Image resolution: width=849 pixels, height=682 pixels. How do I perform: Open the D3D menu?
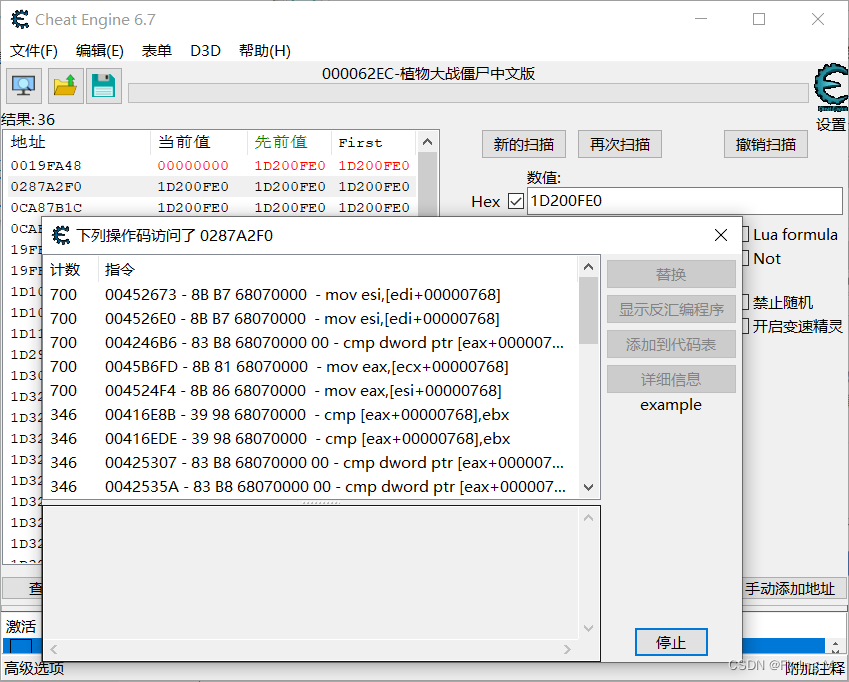tap(205, 51)
